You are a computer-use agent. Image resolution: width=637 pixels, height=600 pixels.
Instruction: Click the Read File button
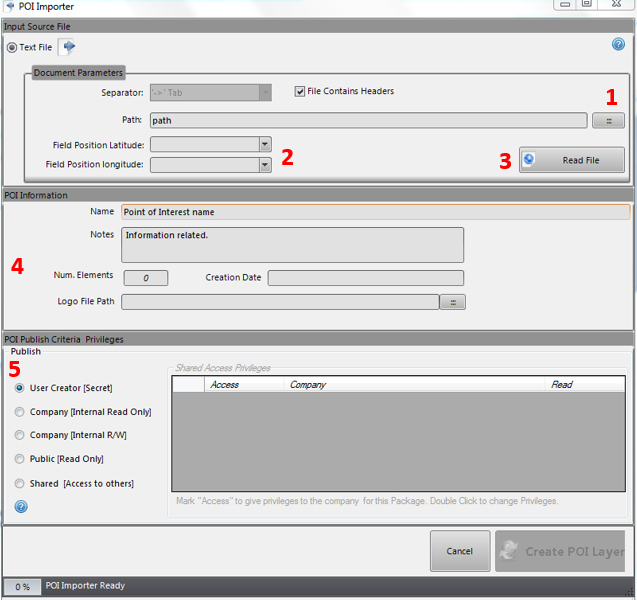pyautogui.click(x=572, y=160)
